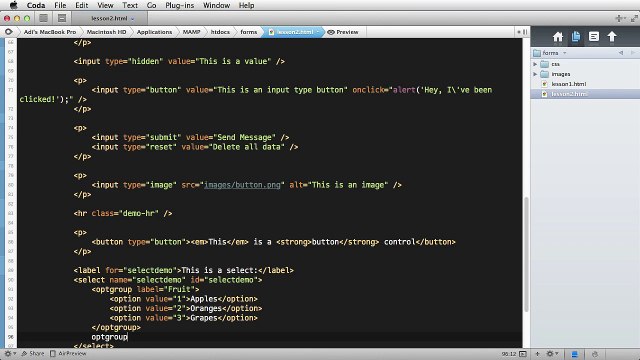Click the Oranges option text
This screenshot has height=360, width=640.
[x=206, y=308]
